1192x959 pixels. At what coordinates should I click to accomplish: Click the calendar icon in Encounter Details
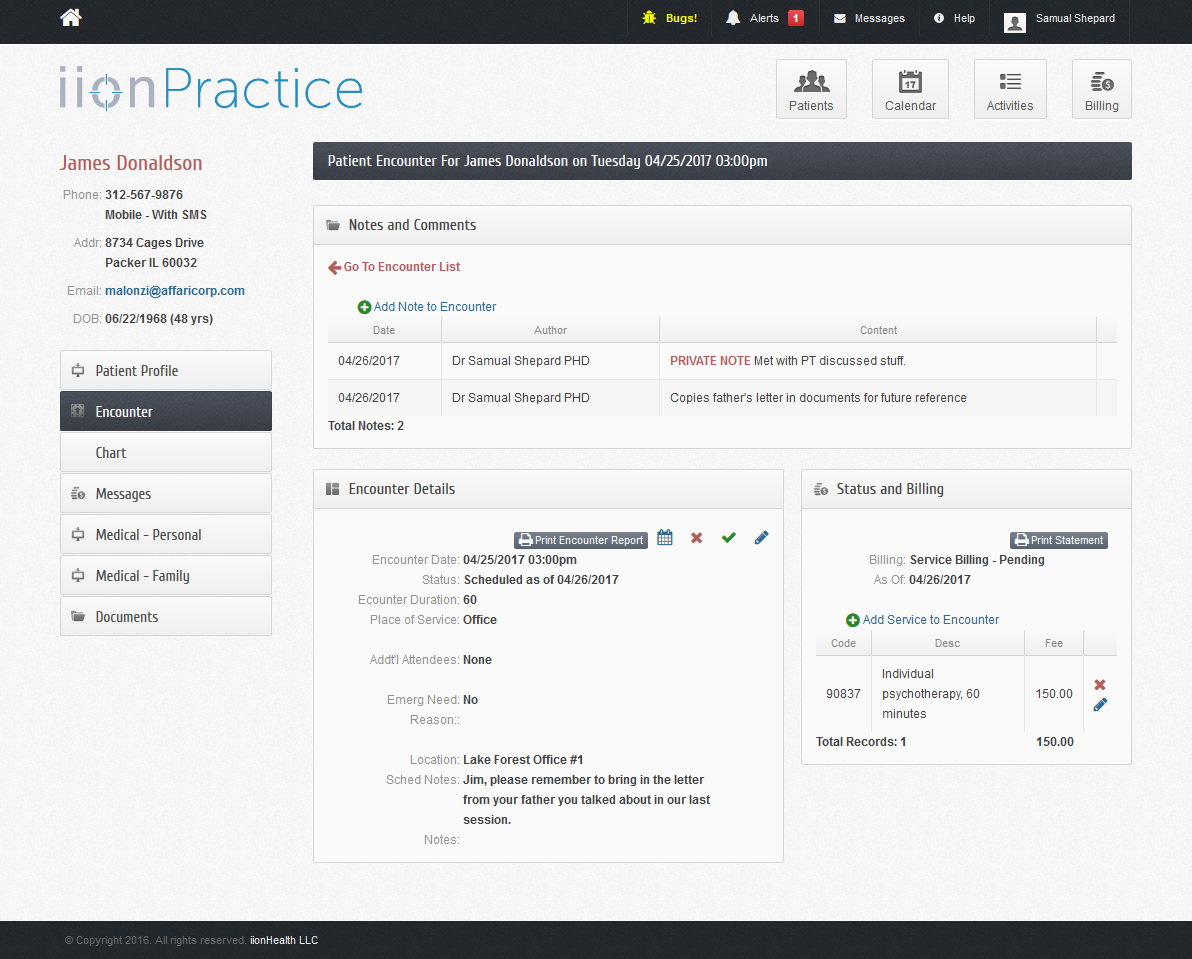(665, 538)
